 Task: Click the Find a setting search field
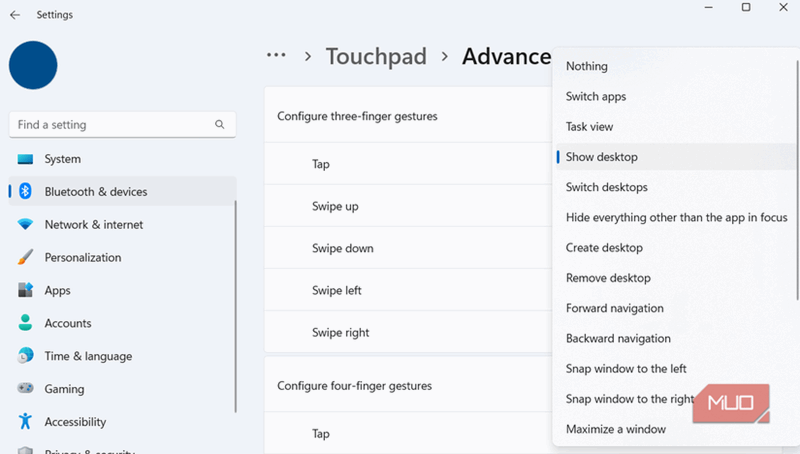110,125
